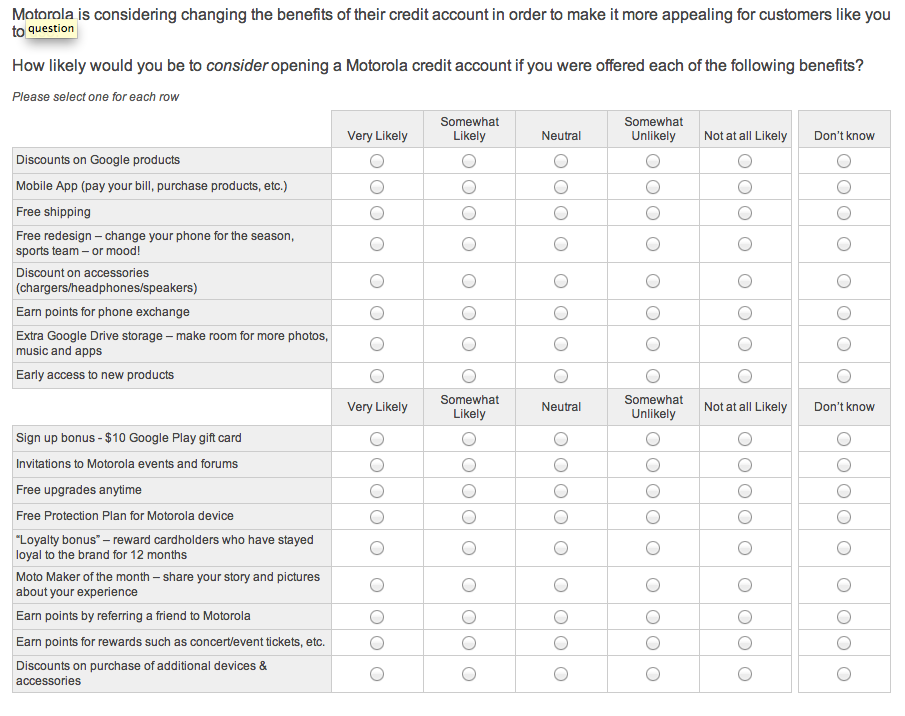The height and width of the screenshot is (716, 905).
Task: Select Very Likely for Extra Google Drive storage
Action: pos(377,344)
